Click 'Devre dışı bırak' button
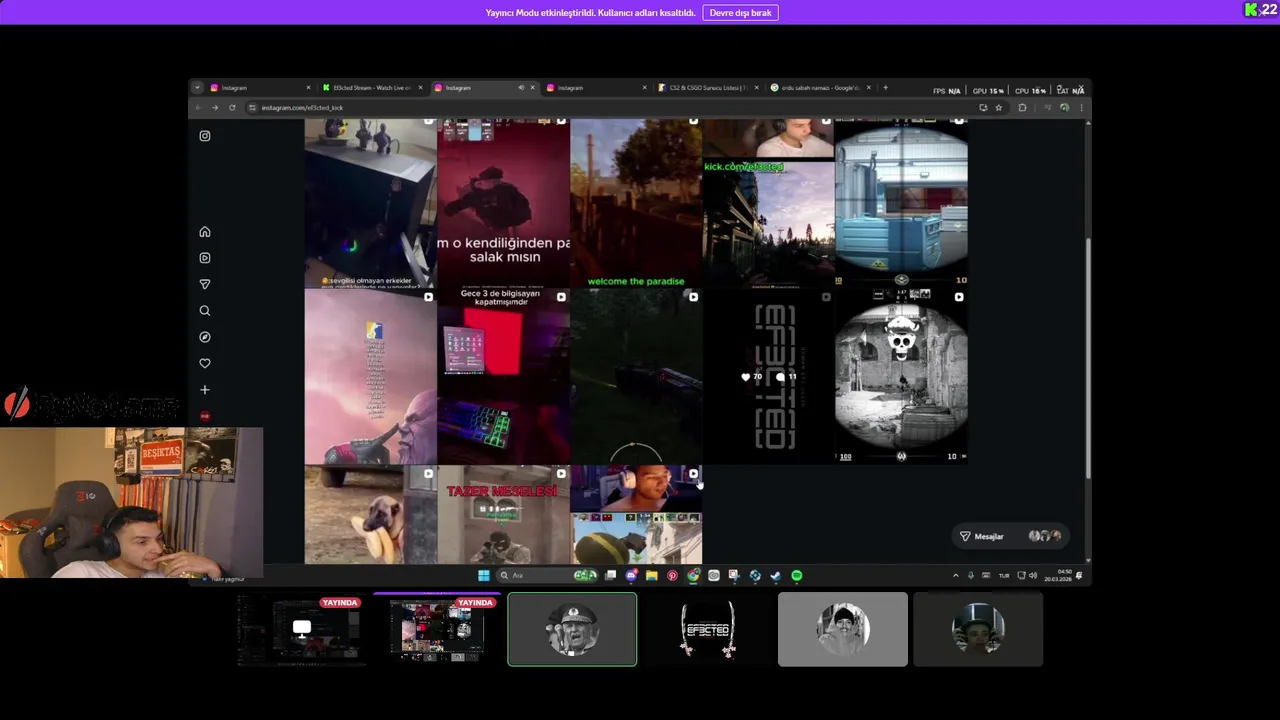The height and width of the screenshot is (720, 1280). 741,13
